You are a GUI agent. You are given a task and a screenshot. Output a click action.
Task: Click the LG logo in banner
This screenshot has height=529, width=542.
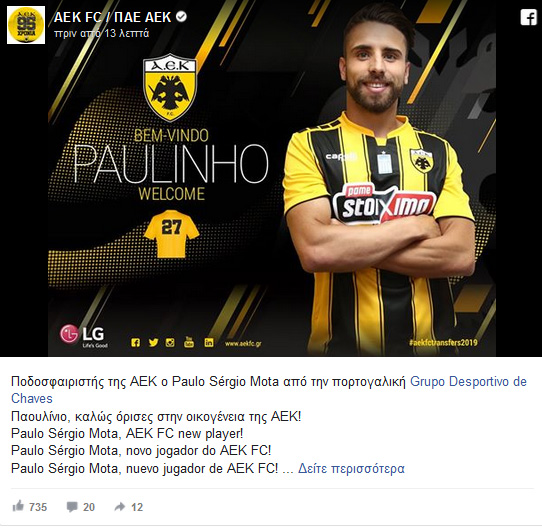click(x=83, y=335)
